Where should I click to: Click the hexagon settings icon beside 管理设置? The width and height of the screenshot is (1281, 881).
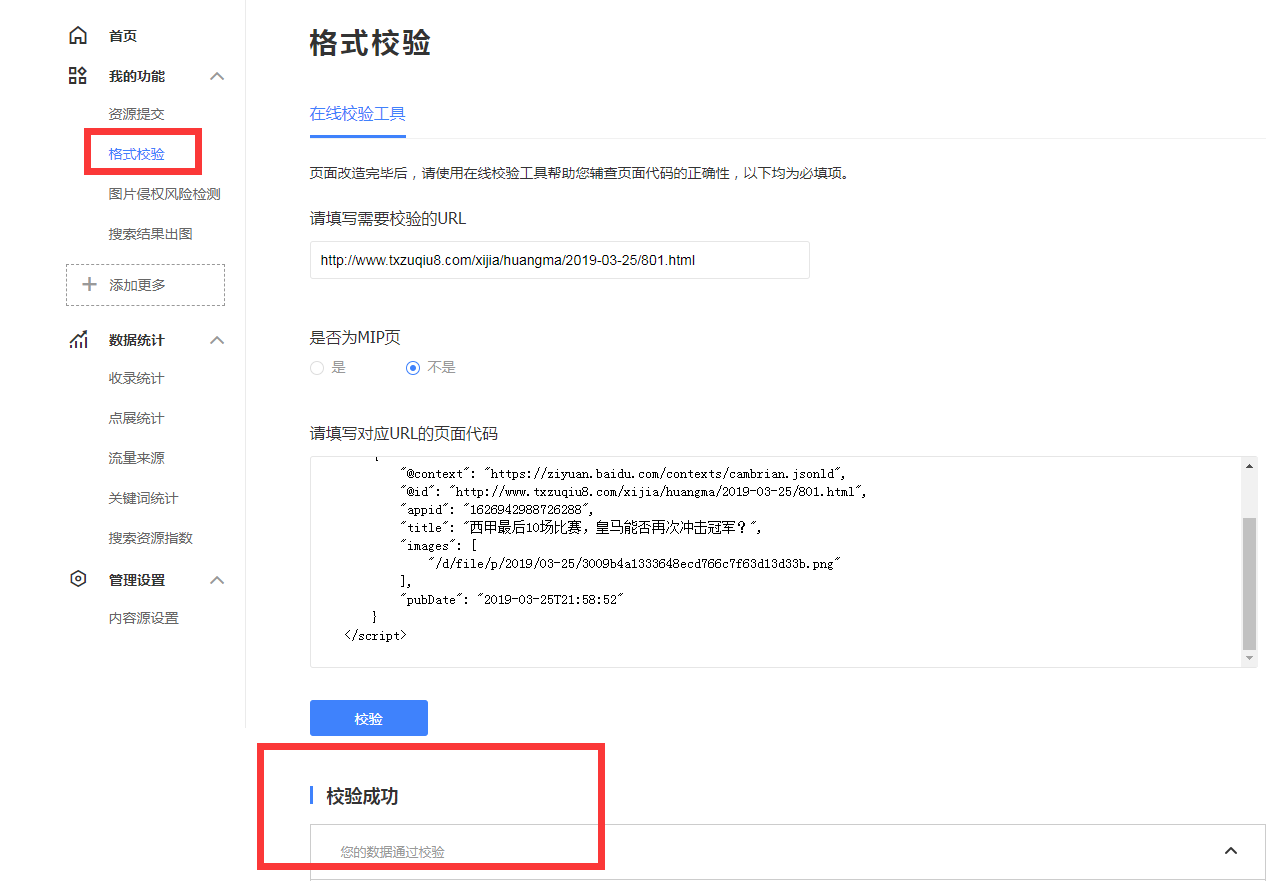click(x=77, y=579)
